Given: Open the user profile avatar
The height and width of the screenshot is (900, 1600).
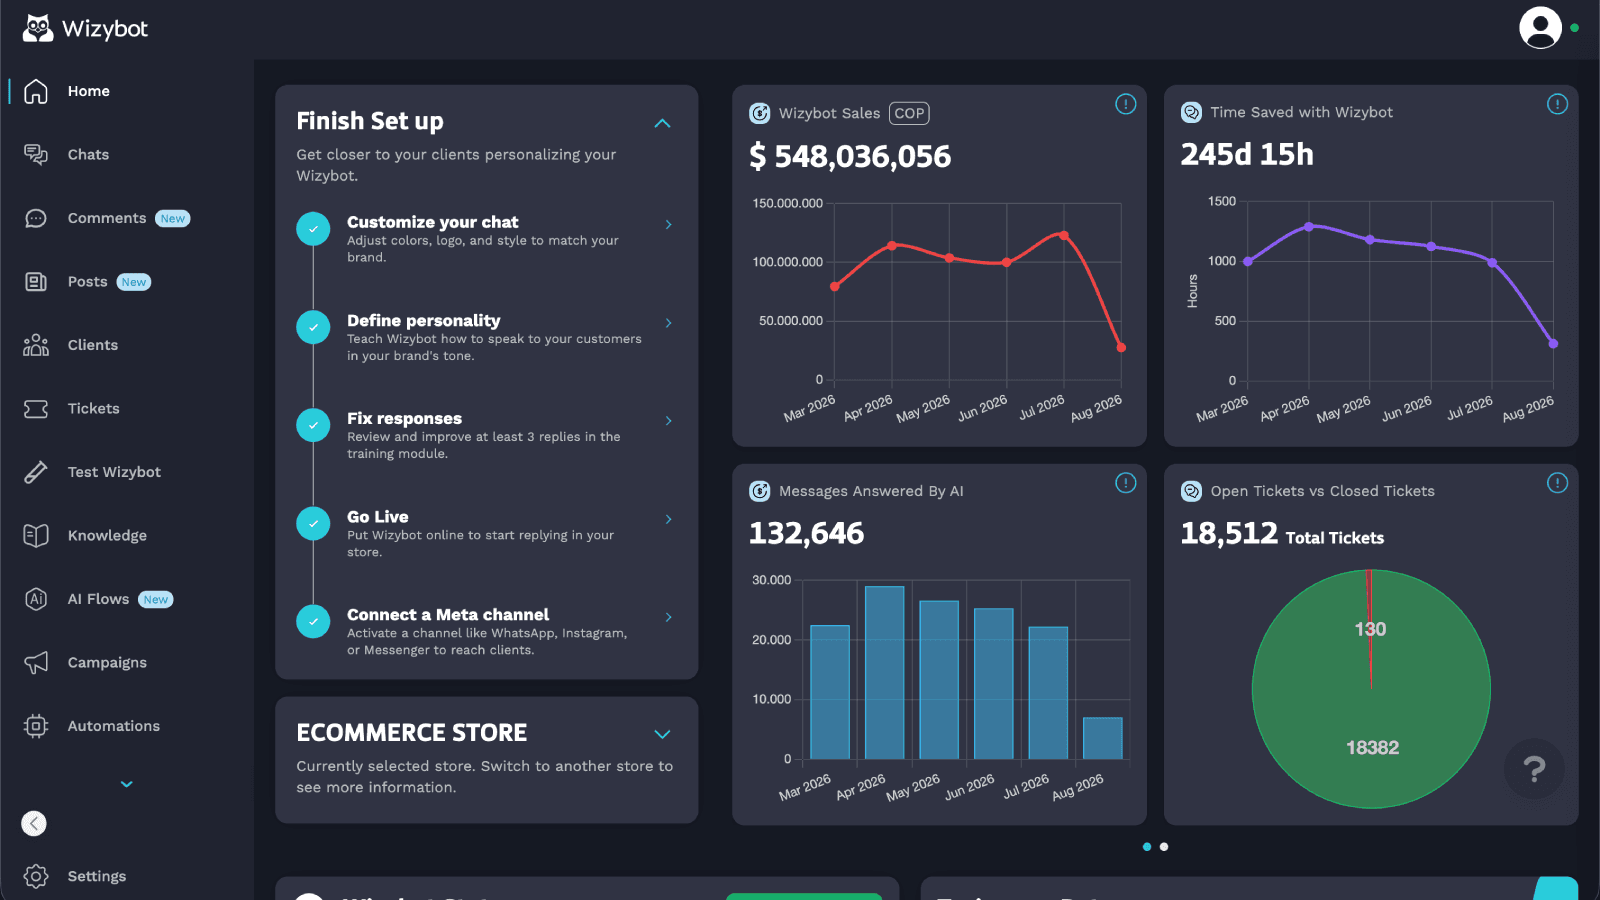Looking at the screenshot, I should click(x=1540, y=28).
